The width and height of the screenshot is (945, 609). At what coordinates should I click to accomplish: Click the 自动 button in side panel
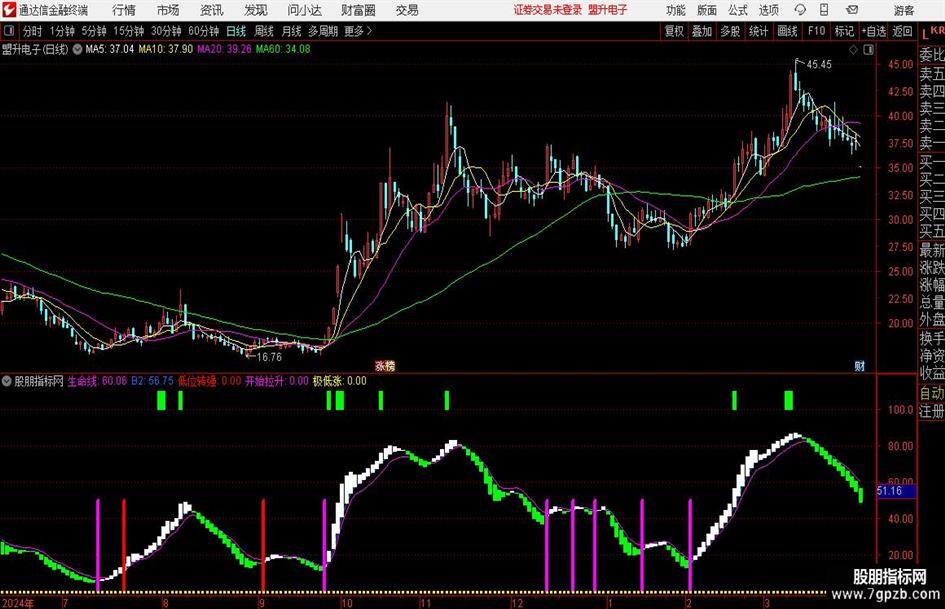(x=932, y=393)
